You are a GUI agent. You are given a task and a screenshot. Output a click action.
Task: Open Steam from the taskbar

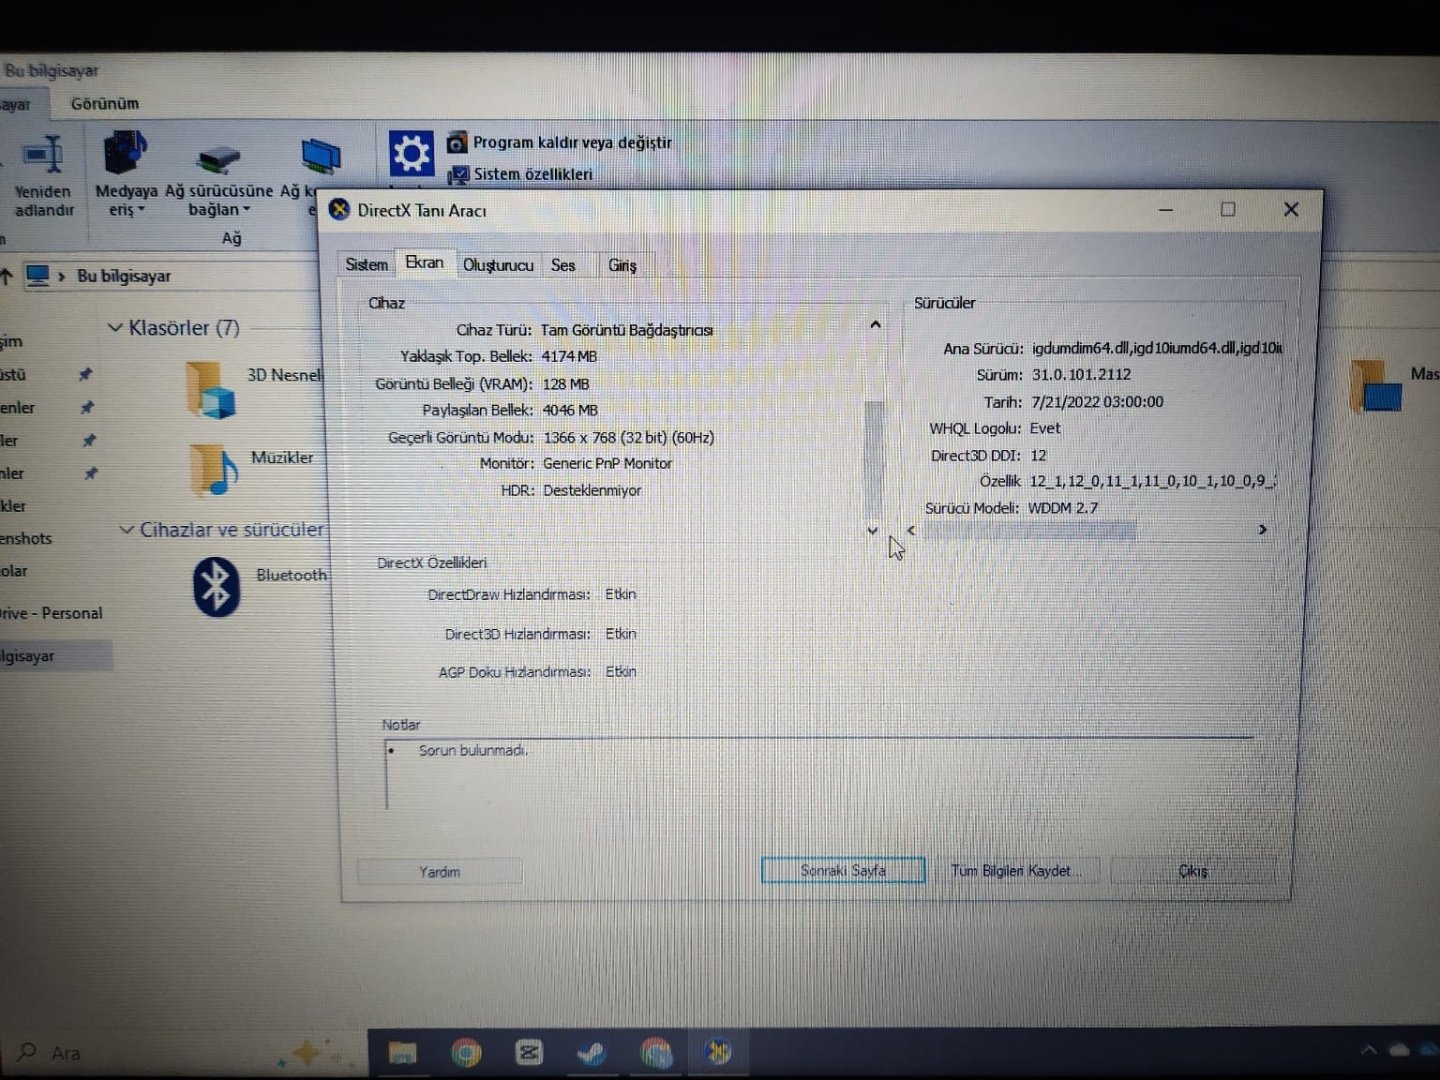(592, 1052)
